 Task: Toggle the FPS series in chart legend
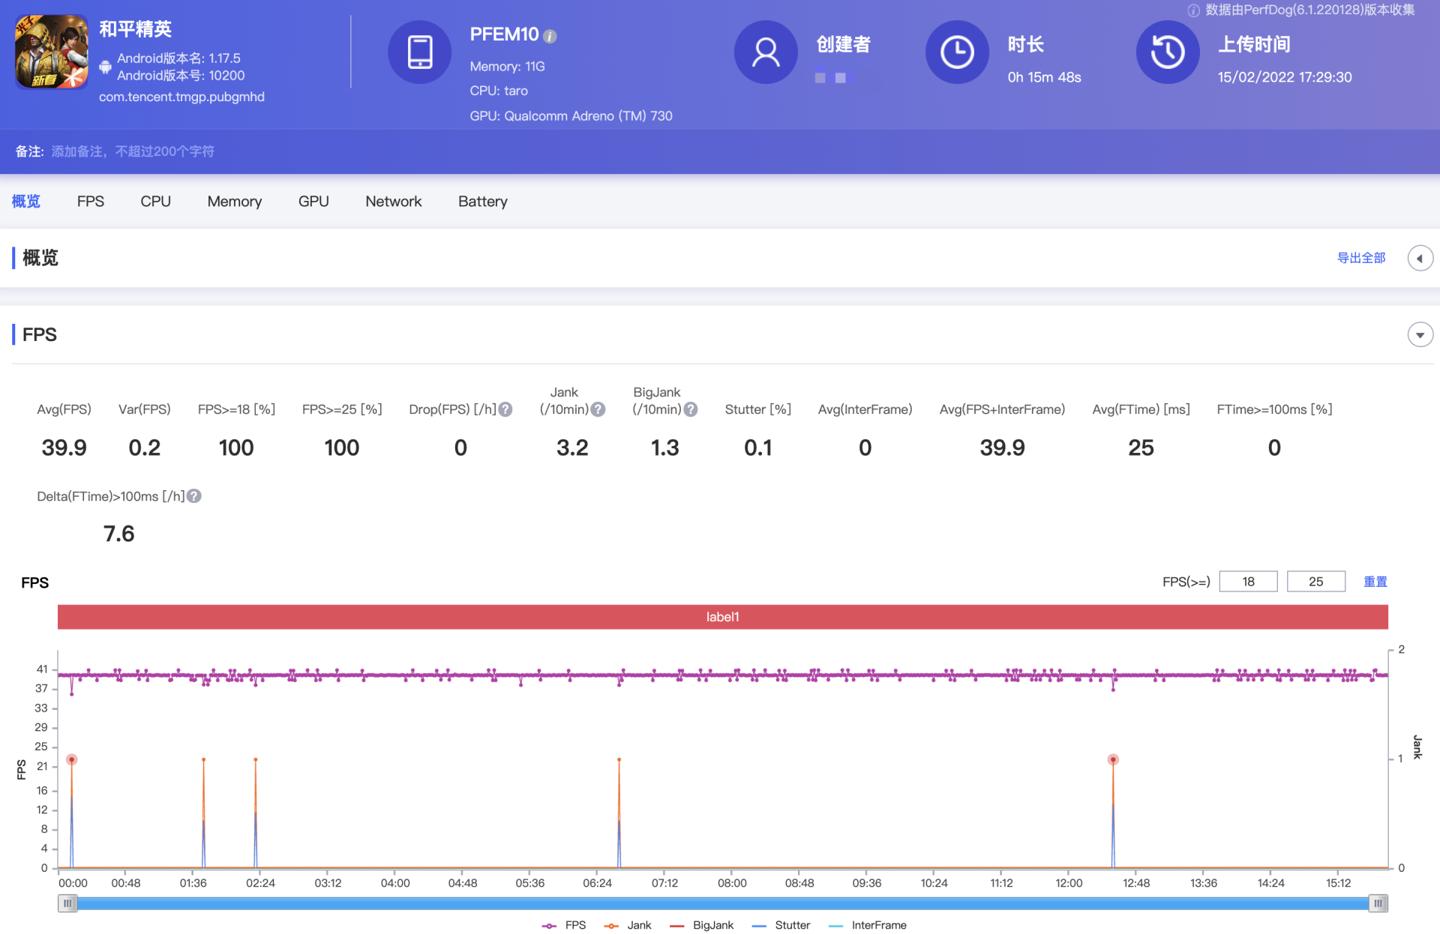click(x=564, y=925)
